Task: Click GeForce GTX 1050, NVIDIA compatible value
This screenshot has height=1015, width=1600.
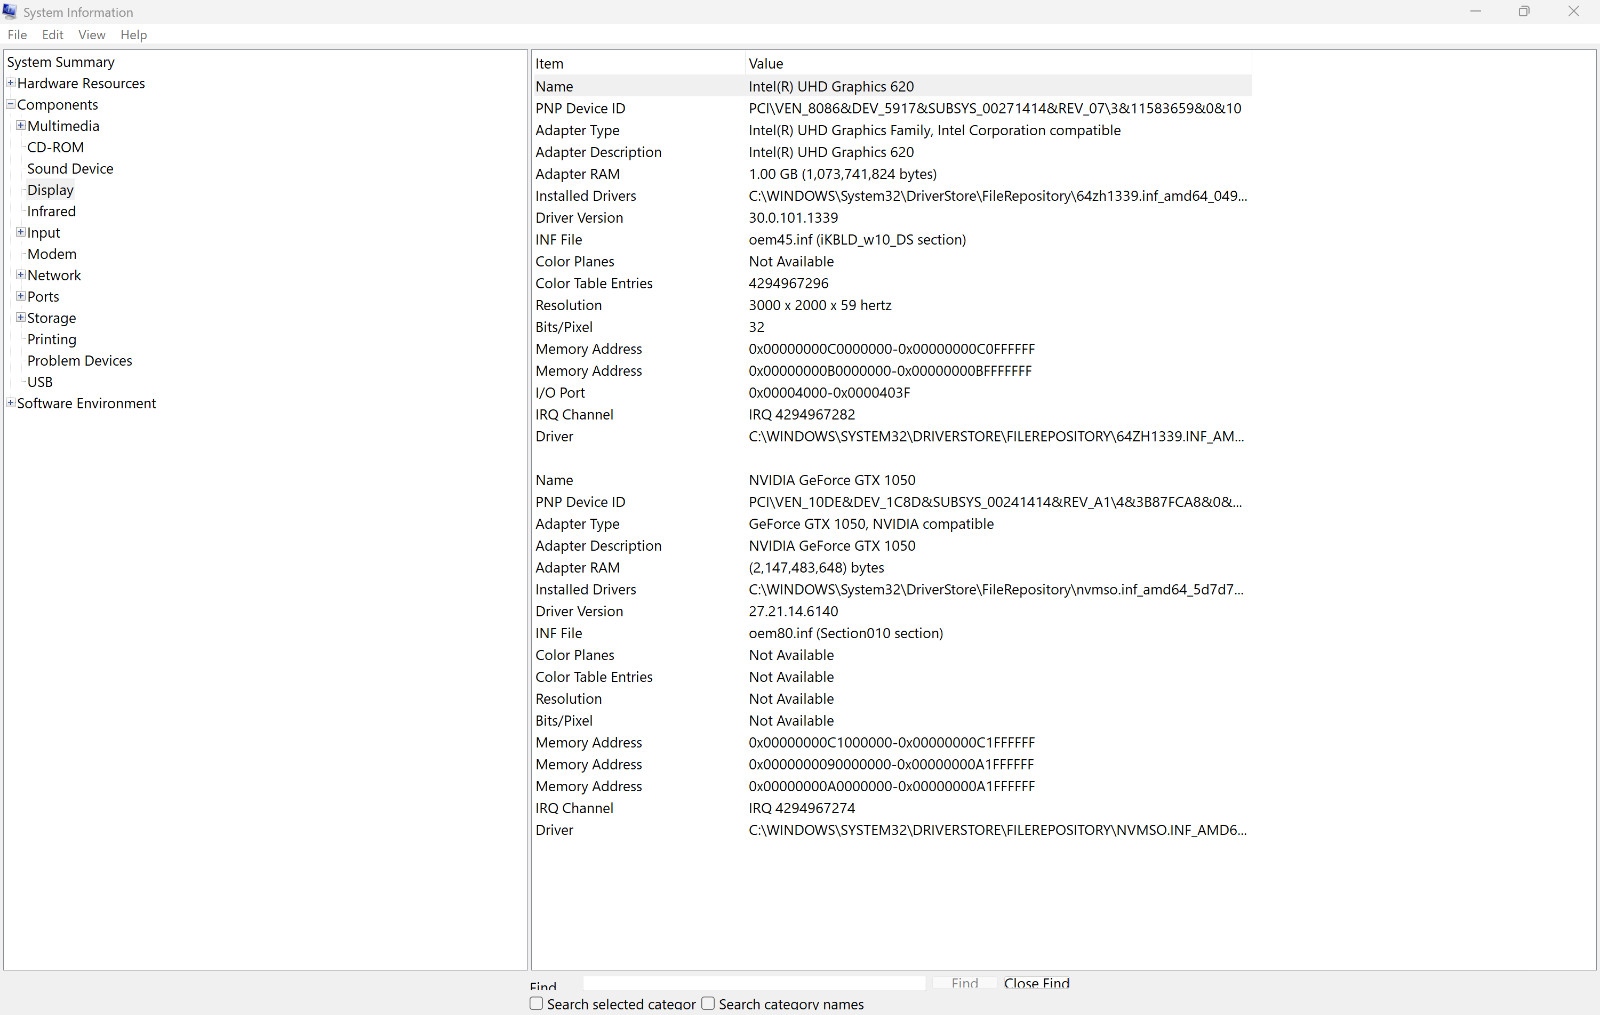Action: coord(871,524)
